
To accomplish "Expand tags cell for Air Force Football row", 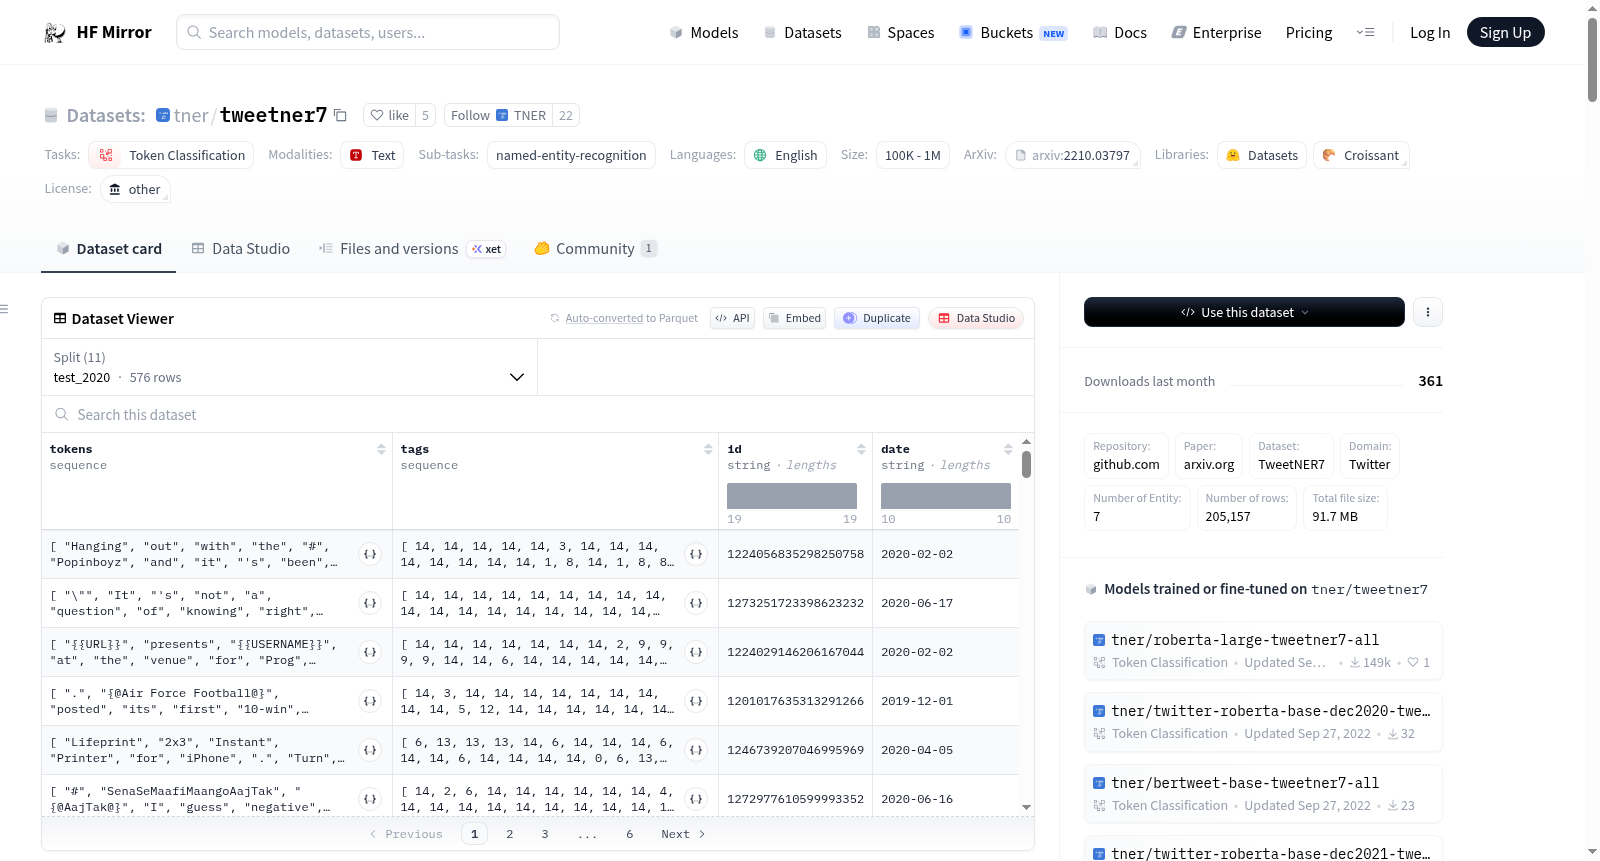I will pos(696,701).
